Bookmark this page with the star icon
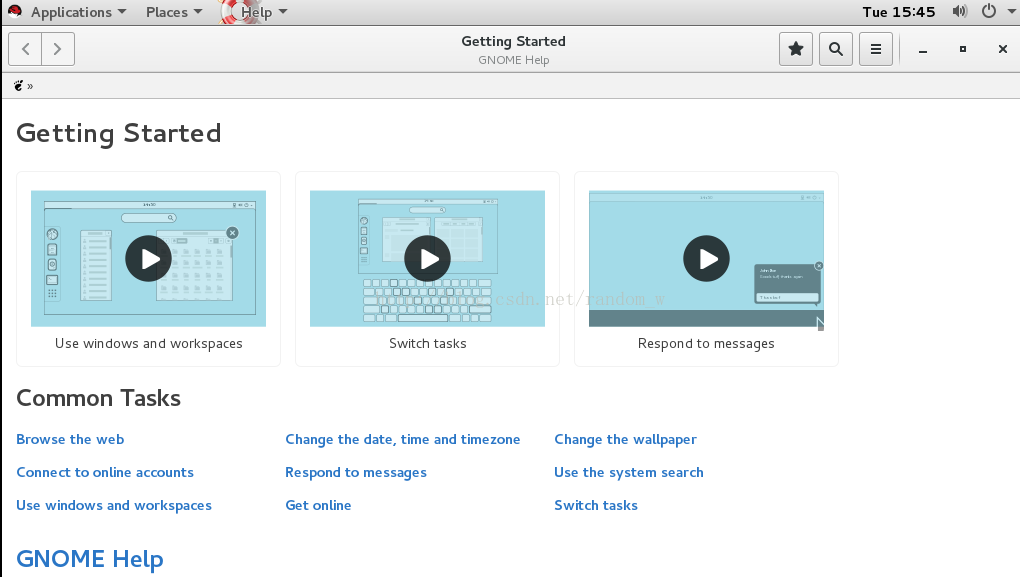This screenshot has width=1020, height=577. 796,49
